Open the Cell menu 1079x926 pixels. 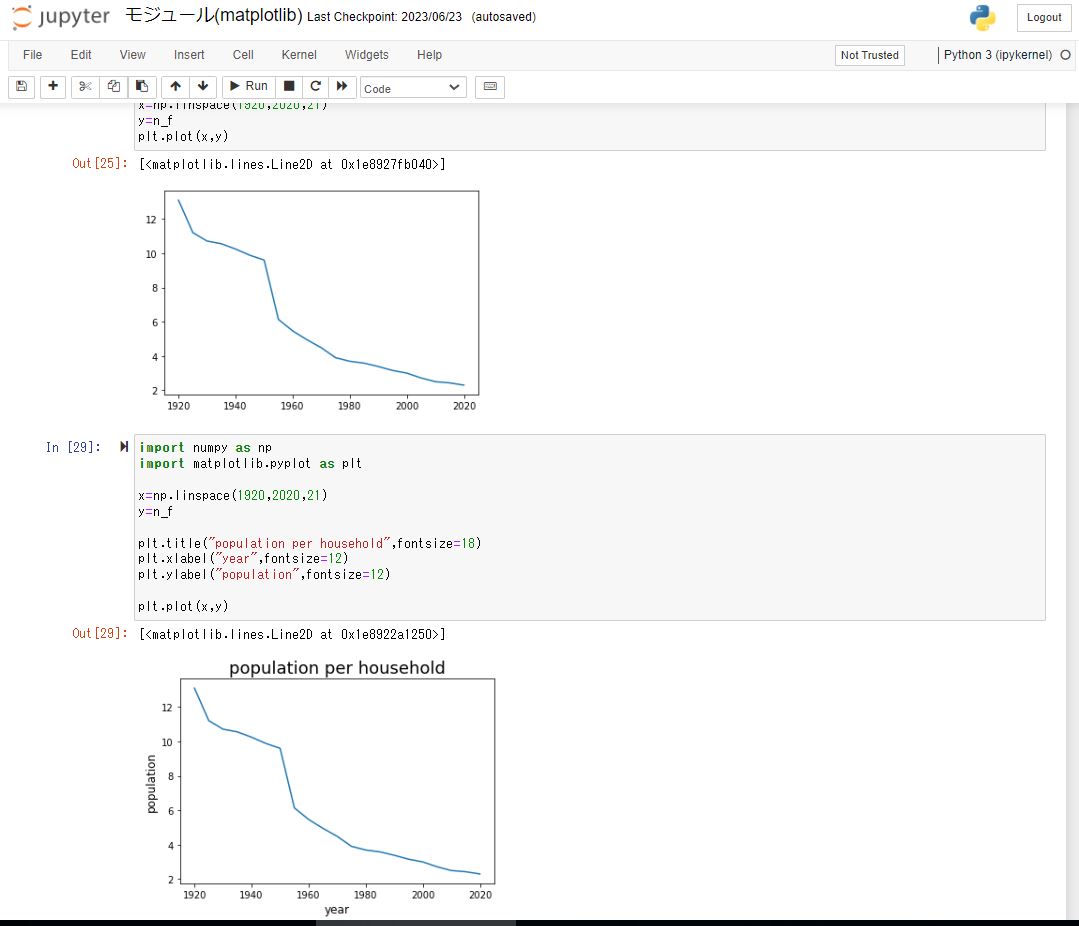243,55
